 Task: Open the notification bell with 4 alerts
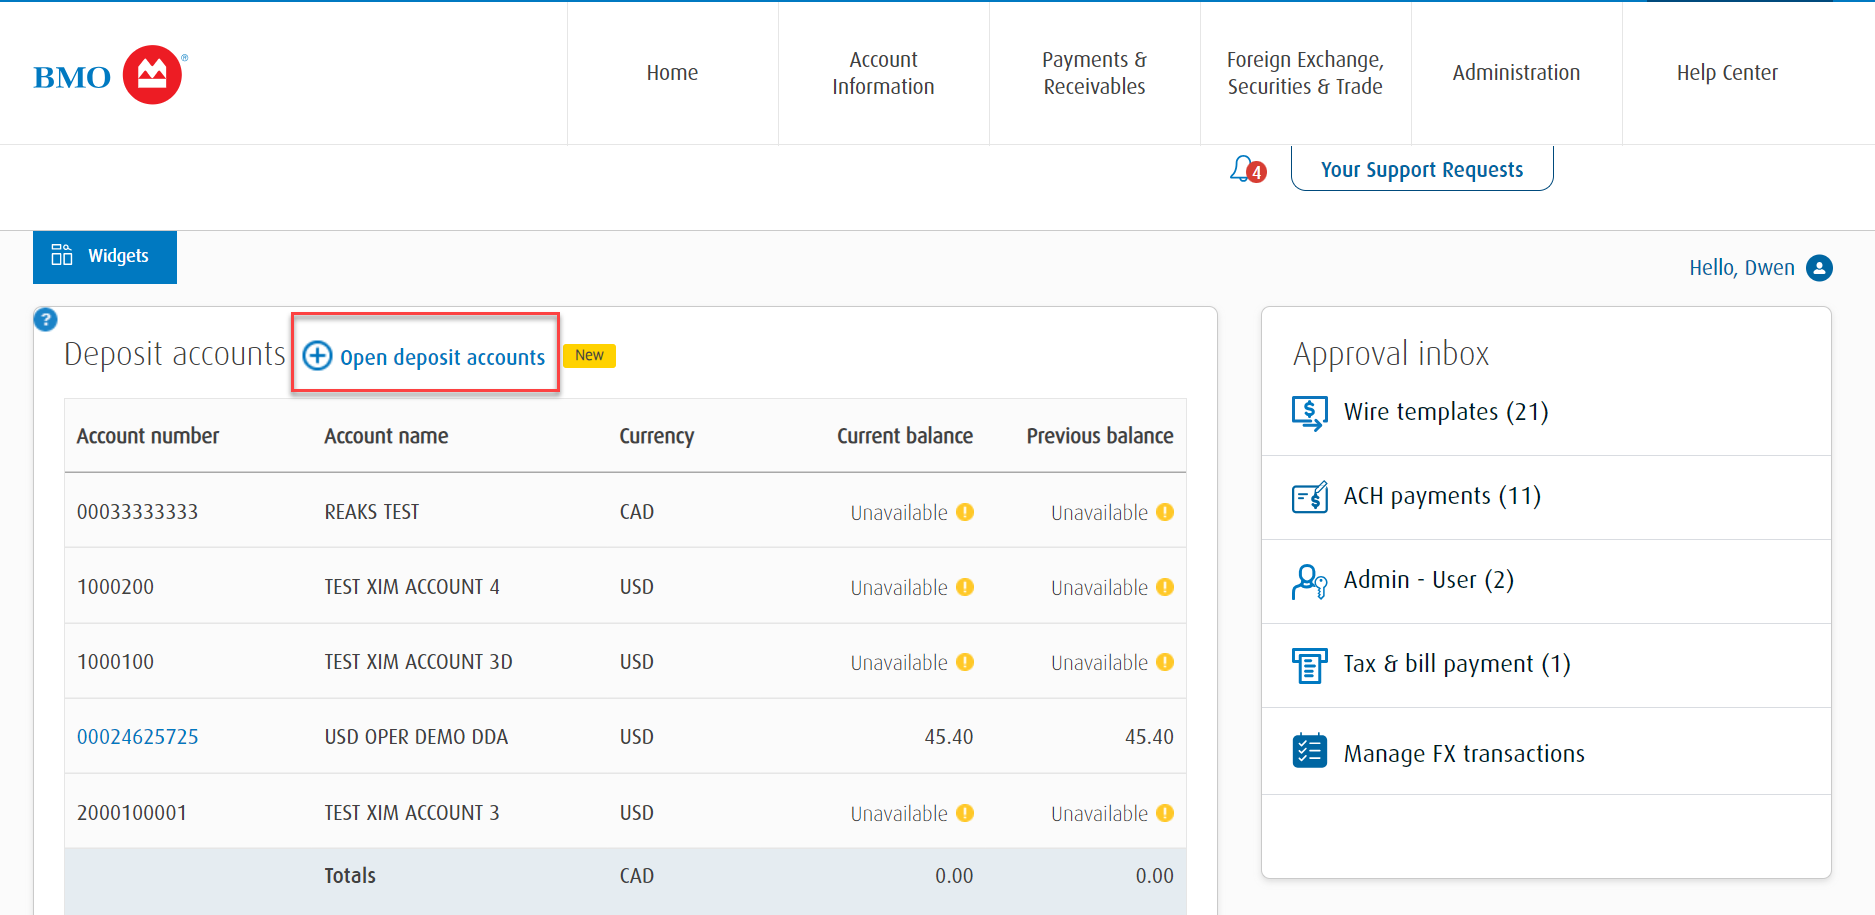point(1242,169)
